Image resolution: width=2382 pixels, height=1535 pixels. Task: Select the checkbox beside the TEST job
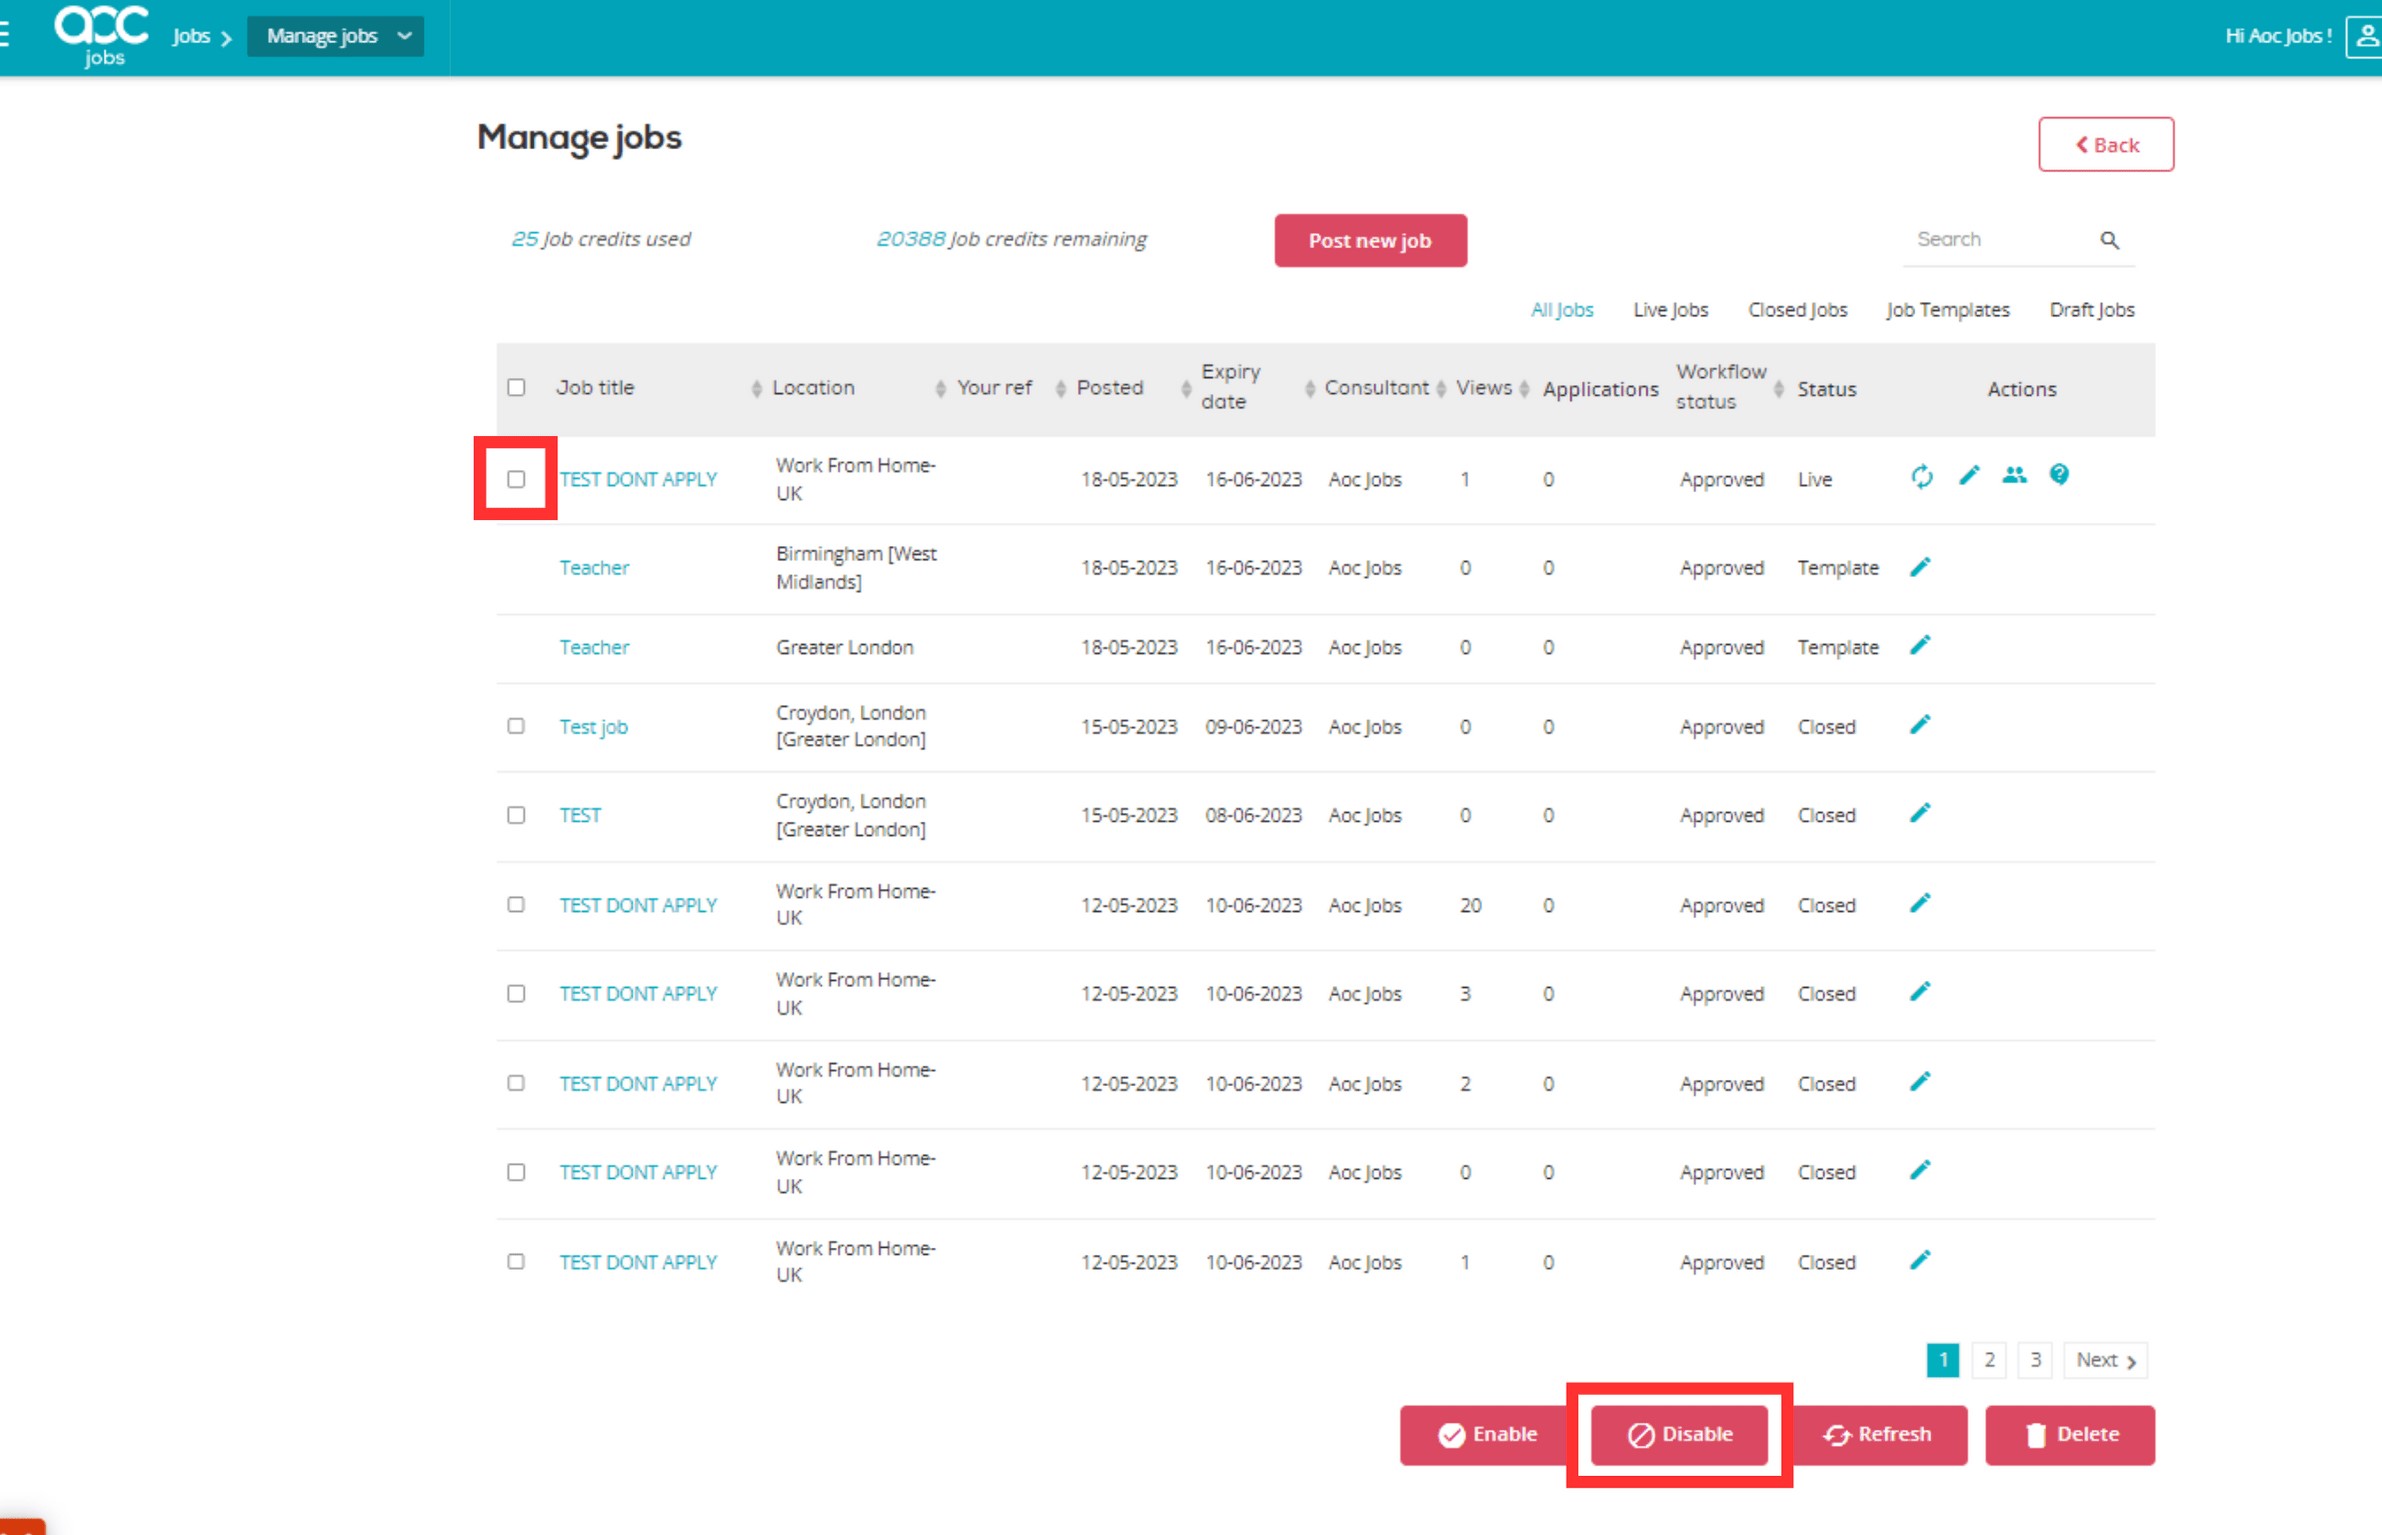pos(516,815)
